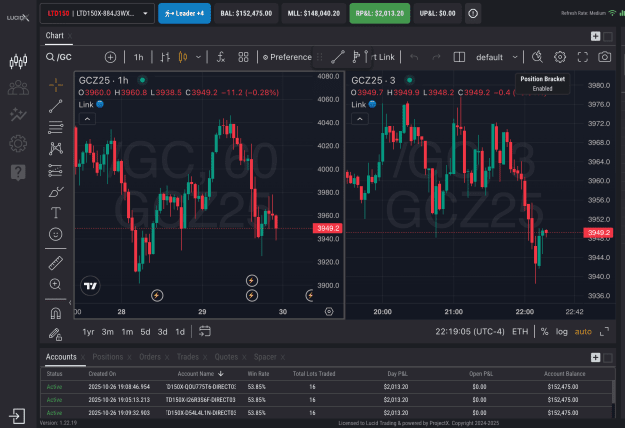Switch to the Orders tab
Screen dimensions: 625x428
150,357
